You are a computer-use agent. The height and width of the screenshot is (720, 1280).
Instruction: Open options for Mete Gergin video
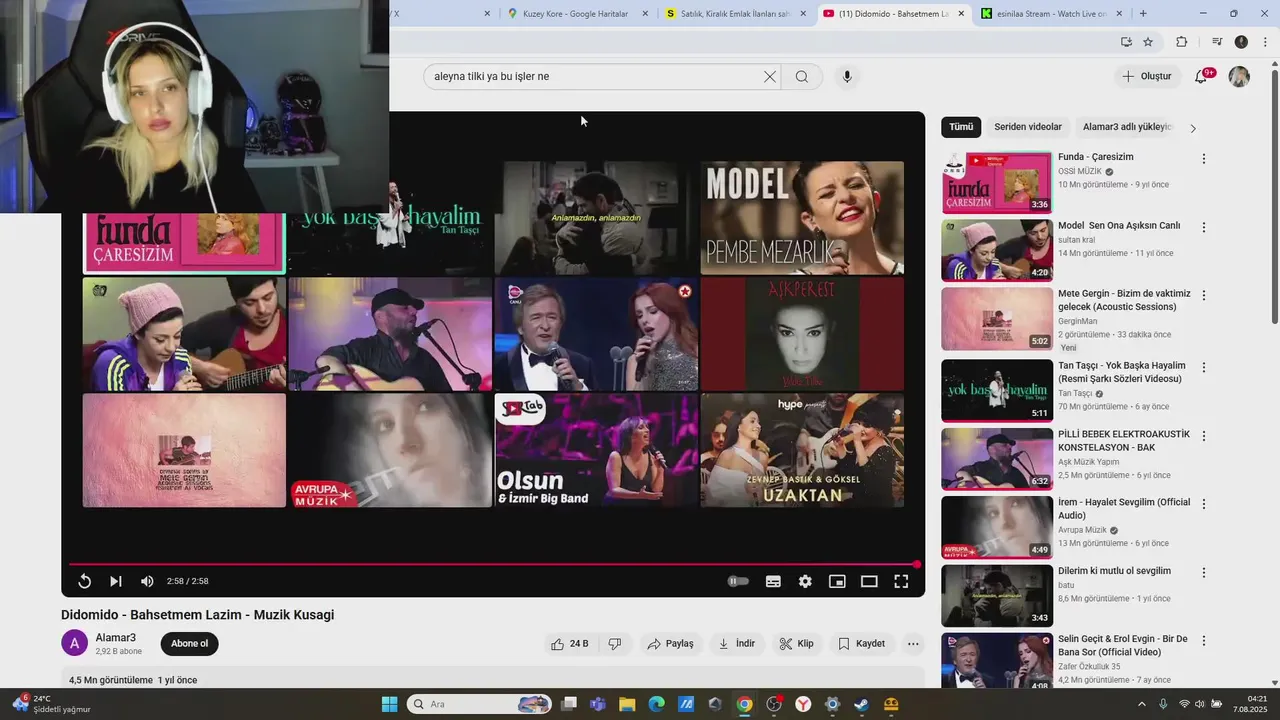(x=1204, y=296)
